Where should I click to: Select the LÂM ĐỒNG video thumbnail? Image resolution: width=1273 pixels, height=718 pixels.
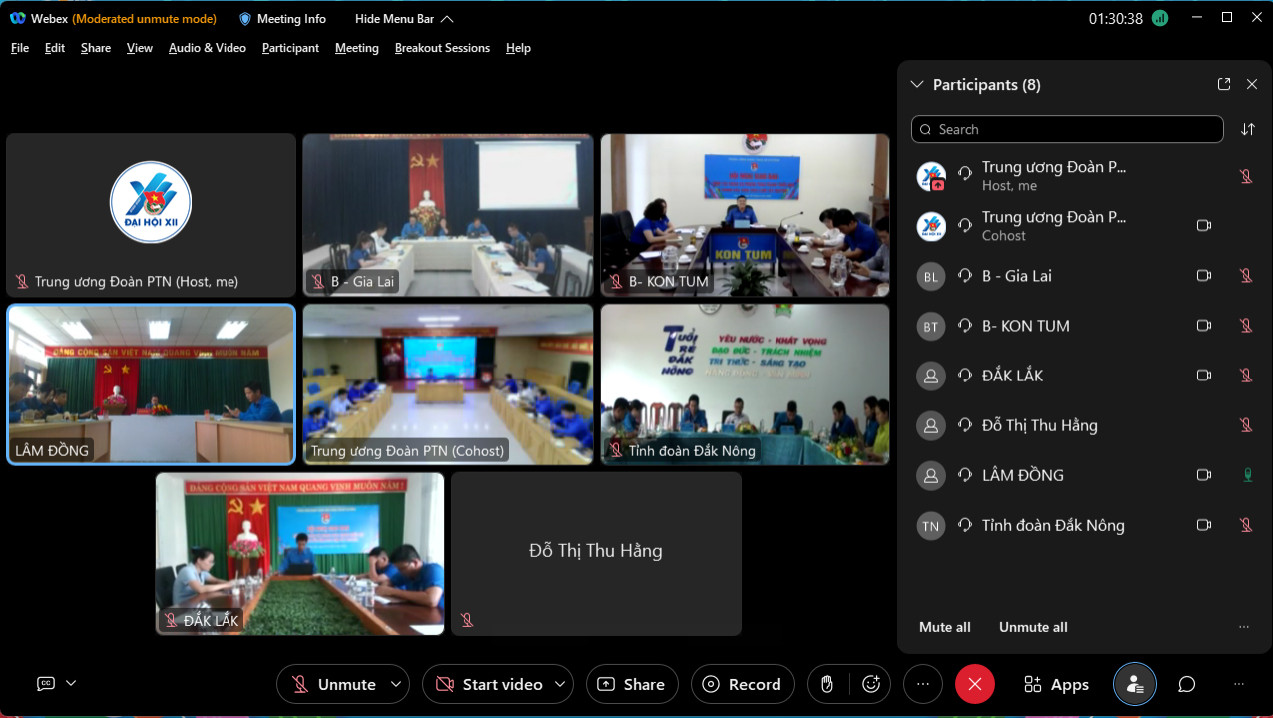point(151,385)
